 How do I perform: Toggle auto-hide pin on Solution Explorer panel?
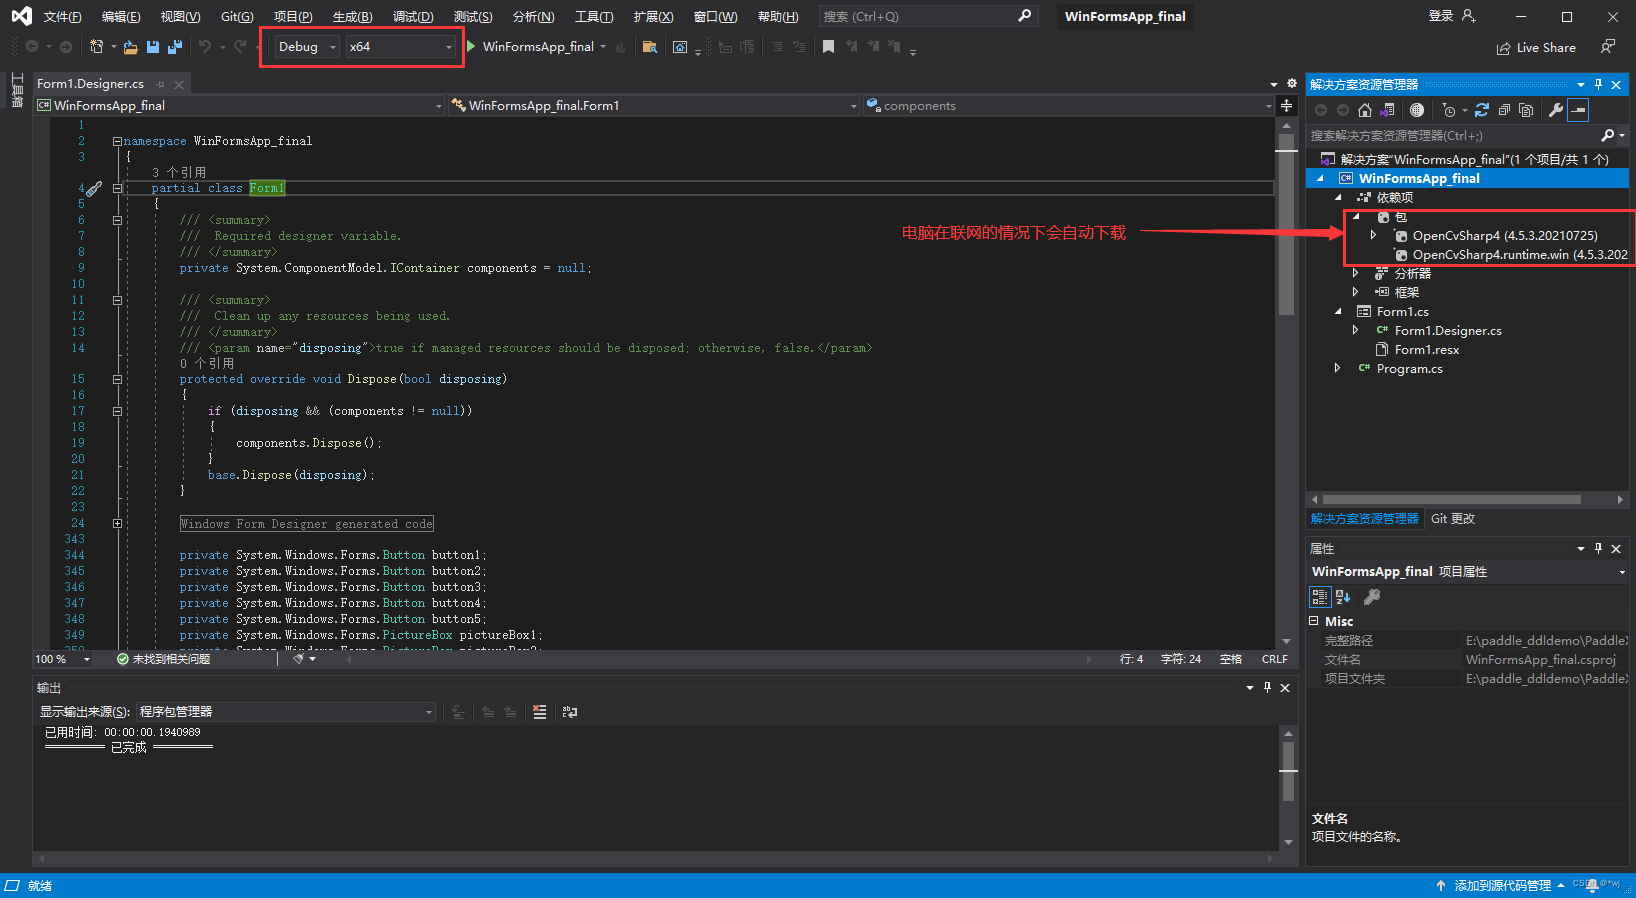1598,84
